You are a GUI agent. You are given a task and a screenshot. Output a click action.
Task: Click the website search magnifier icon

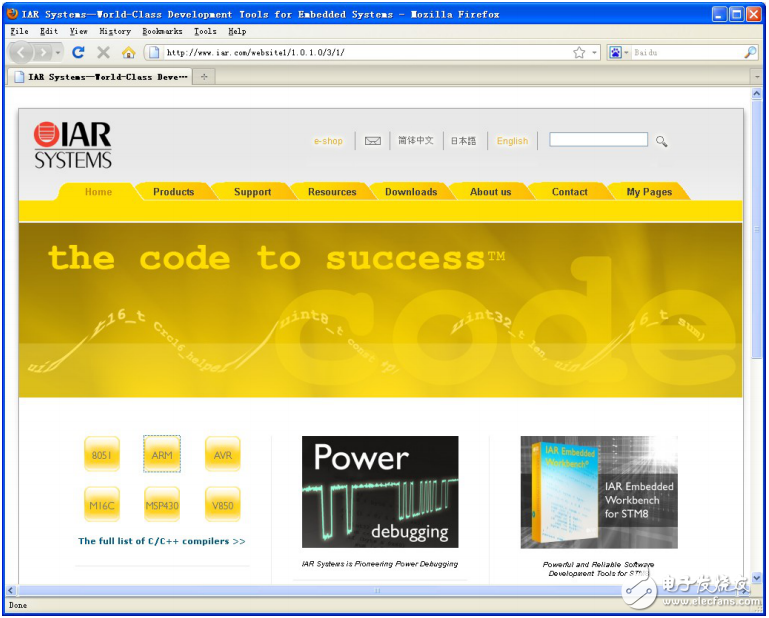click(661, 141)
